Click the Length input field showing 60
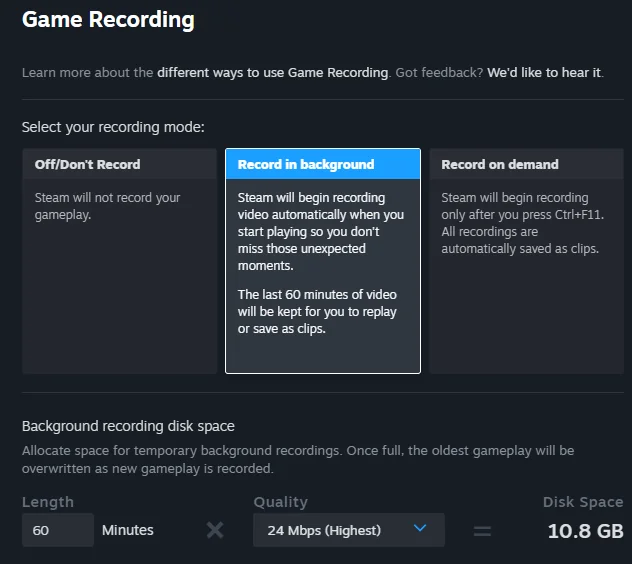The width and height of the screenshot is (632, 564). (x=57, y=530)
